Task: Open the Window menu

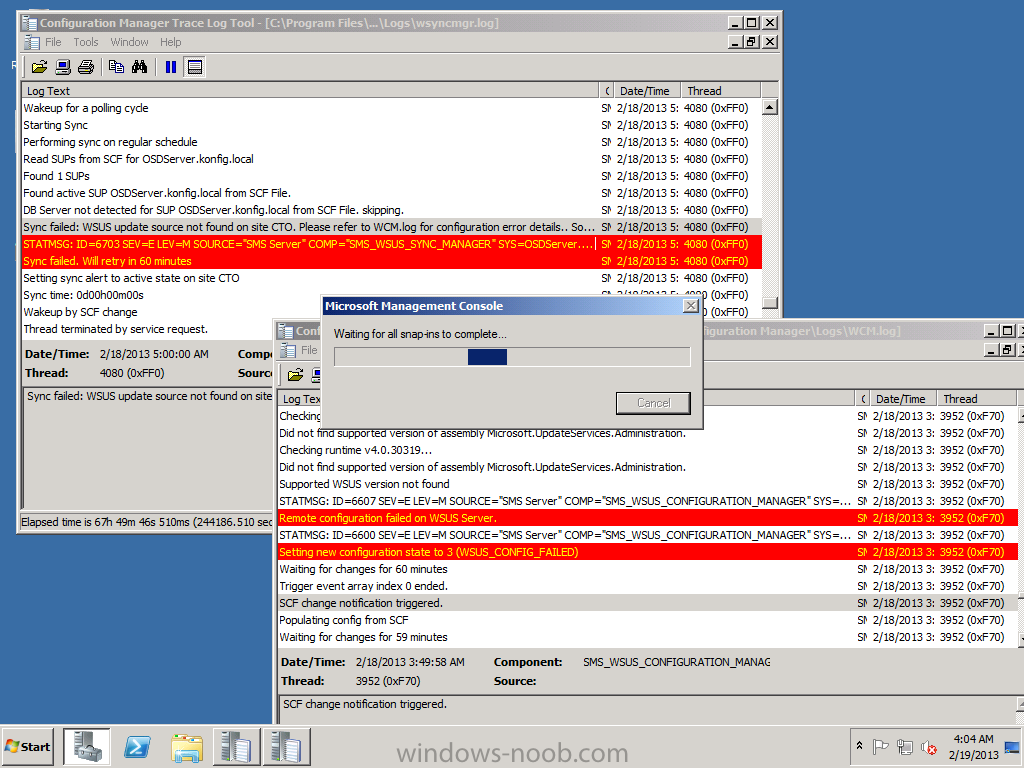Action: click(x=129, y=42)
